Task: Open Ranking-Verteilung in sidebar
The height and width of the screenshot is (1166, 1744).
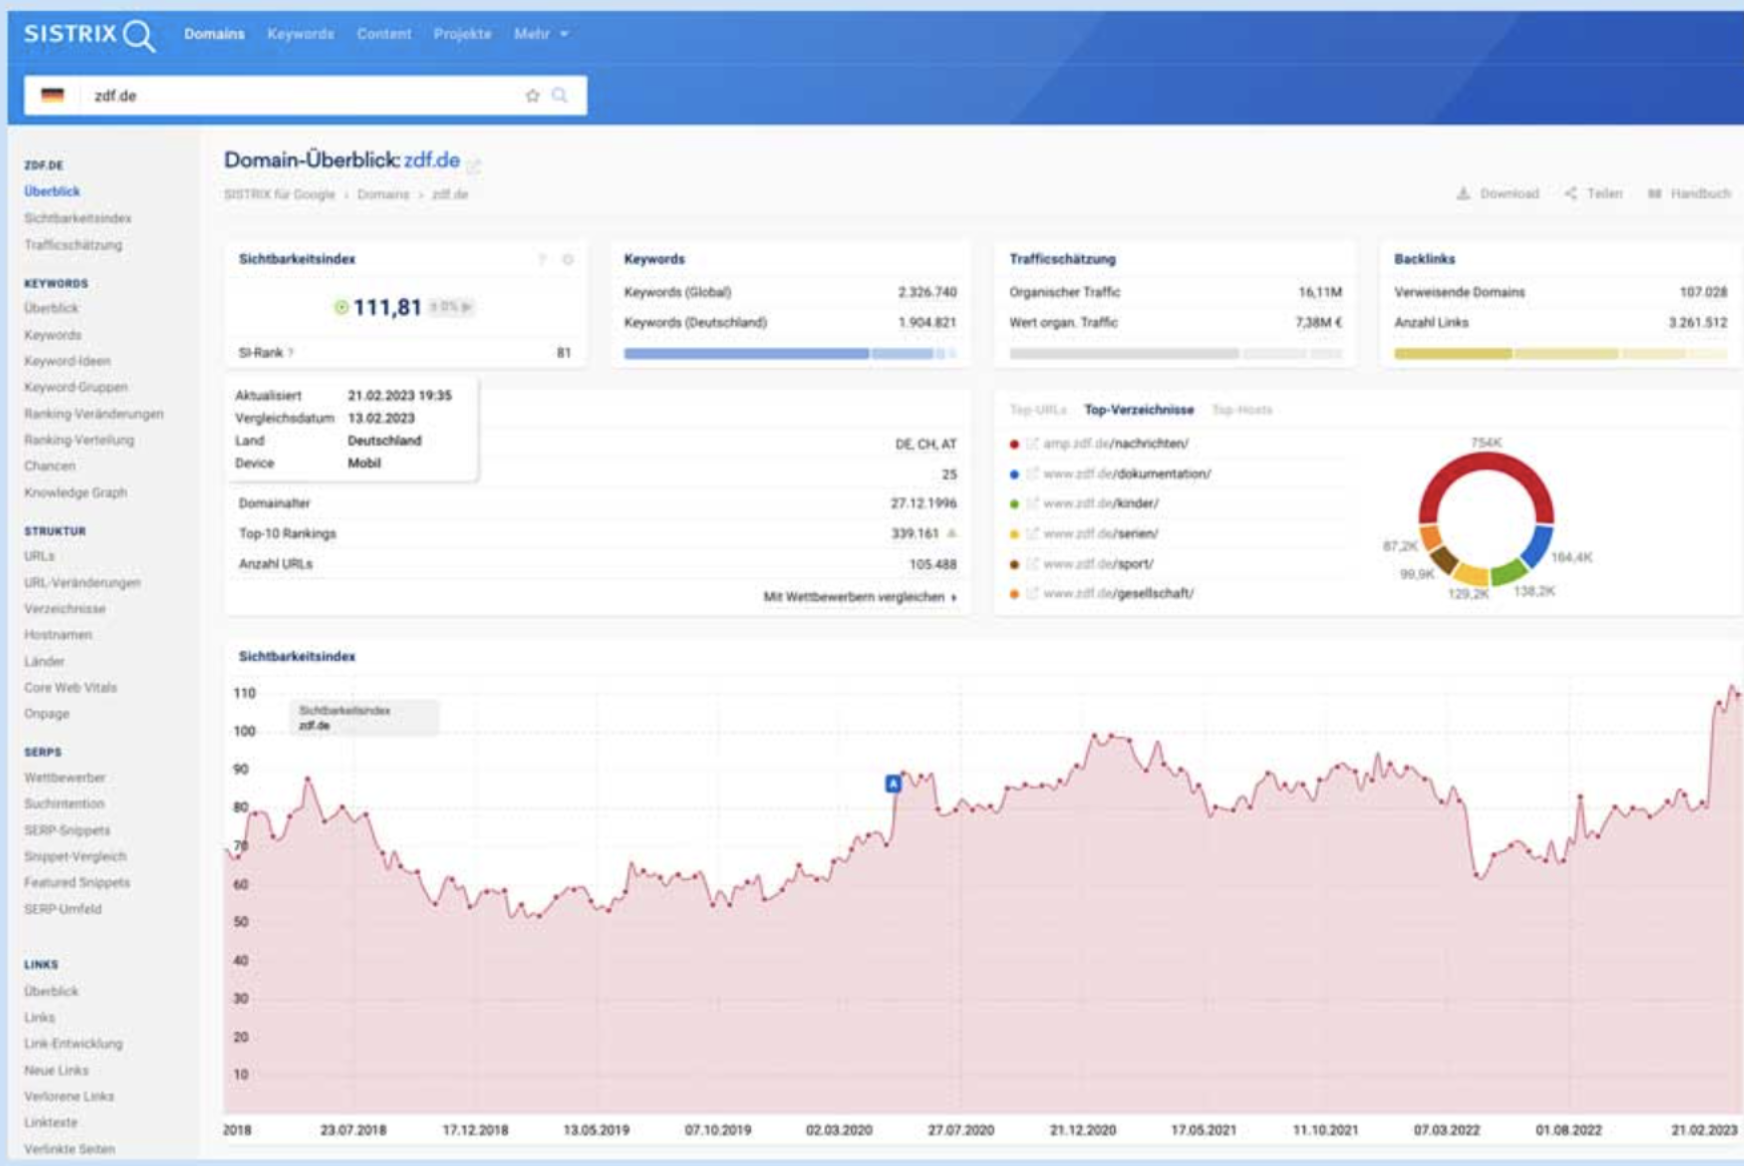Action: (x=79, y=440)
